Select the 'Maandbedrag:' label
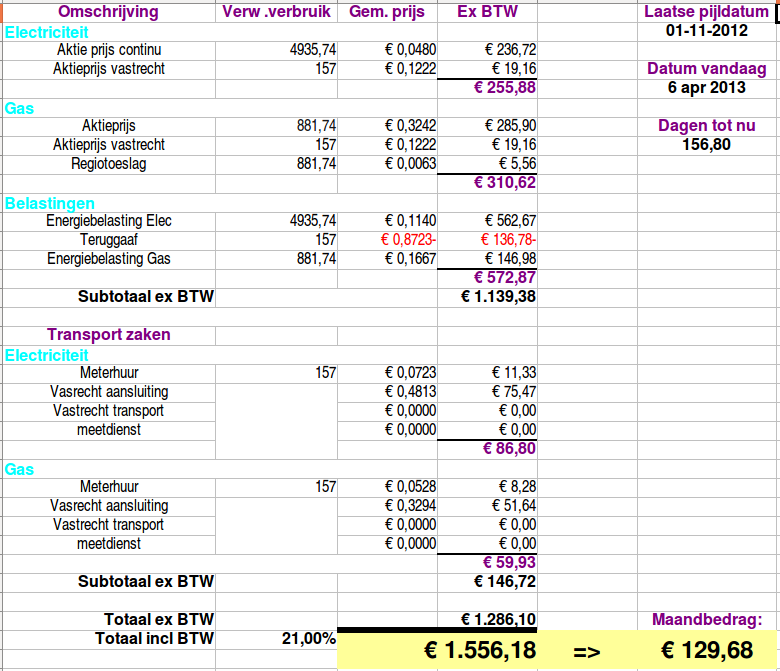The height and width of the screenshot is (671, 780). tap(706, 620)
